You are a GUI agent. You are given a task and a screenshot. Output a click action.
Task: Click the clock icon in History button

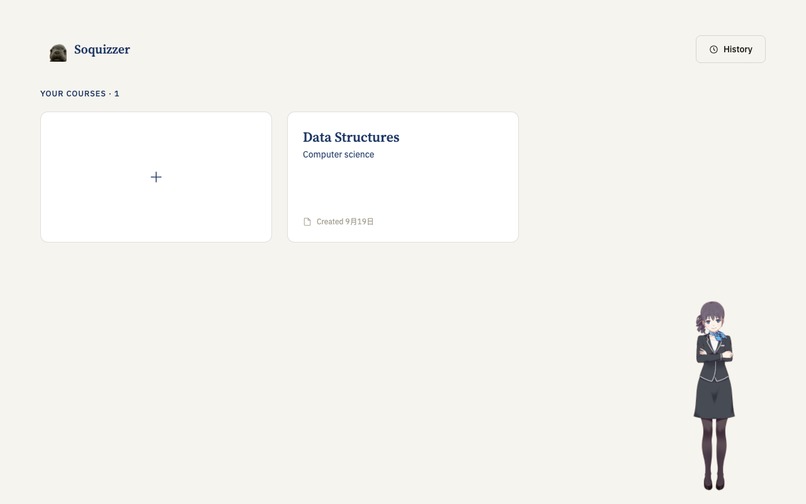(x=713, y=49)
